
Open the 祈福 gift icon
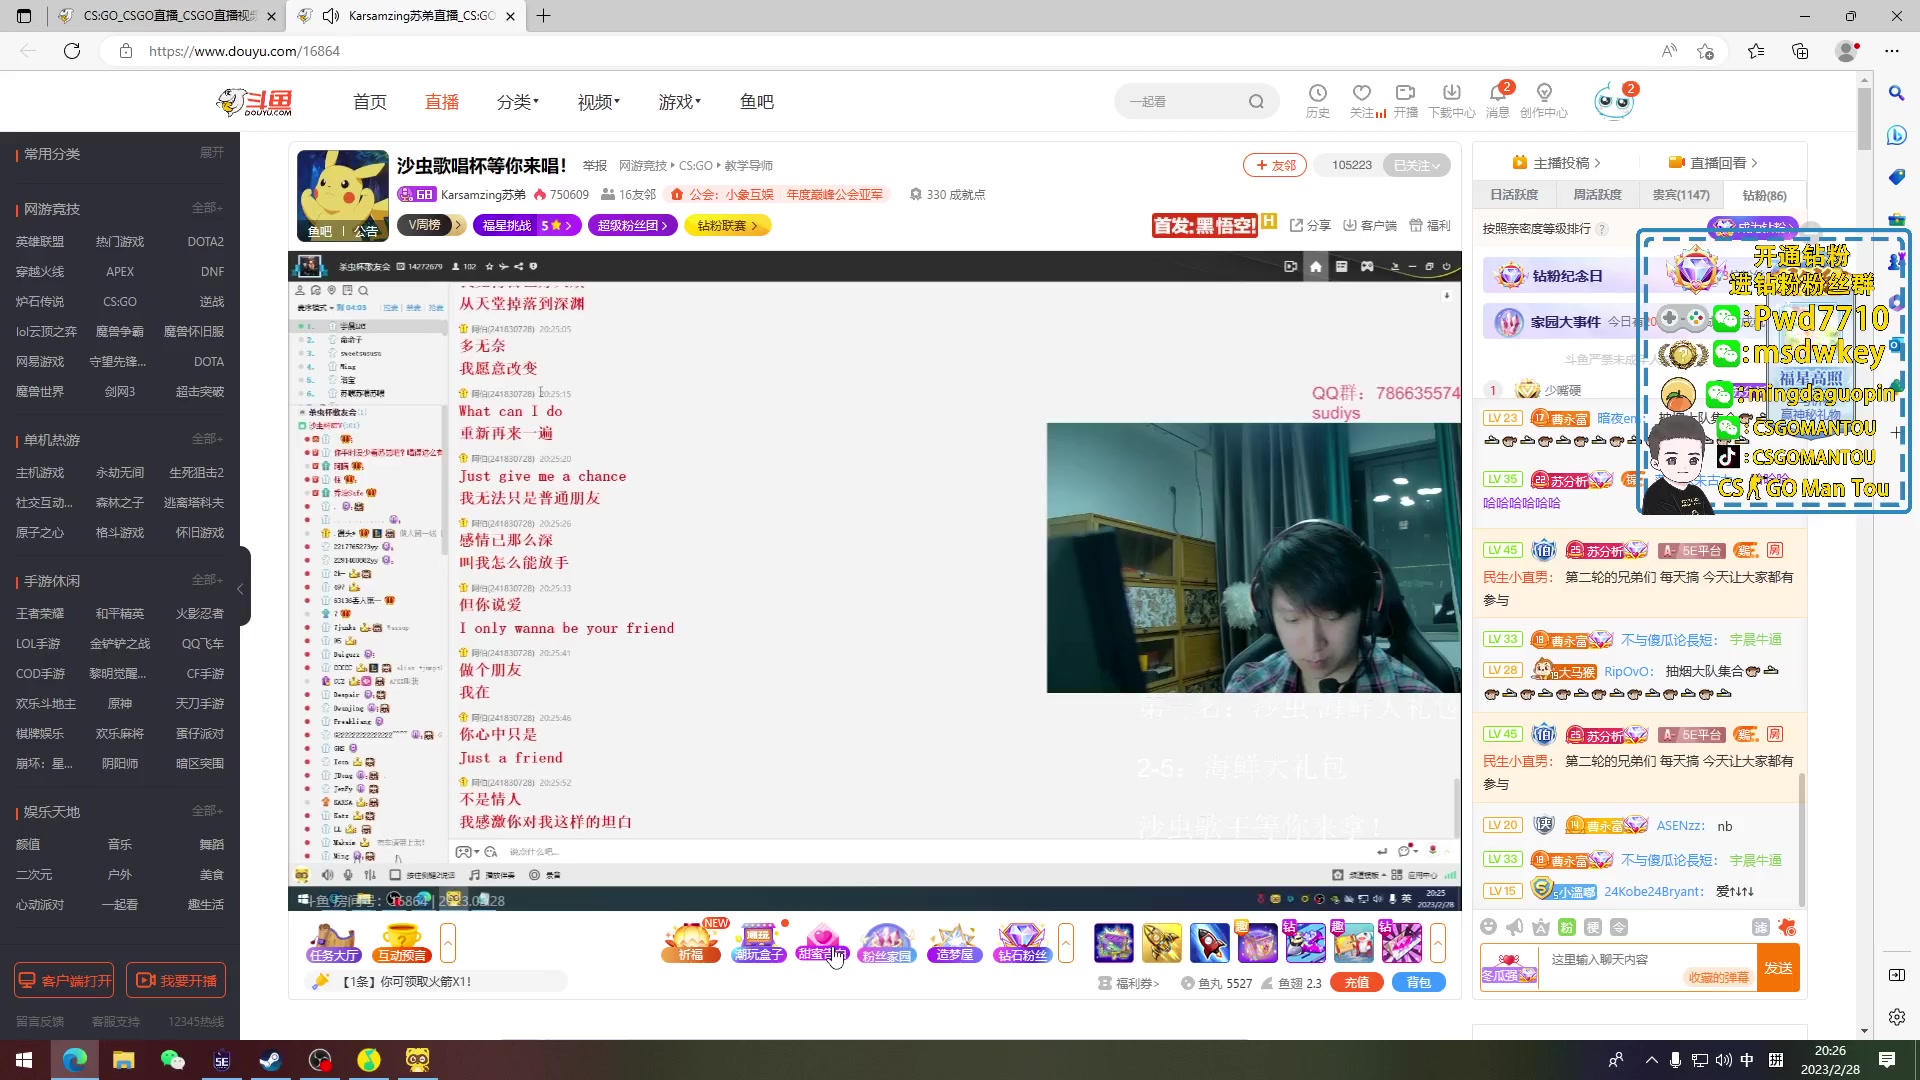pyautogui.click(x=691, y=943)
